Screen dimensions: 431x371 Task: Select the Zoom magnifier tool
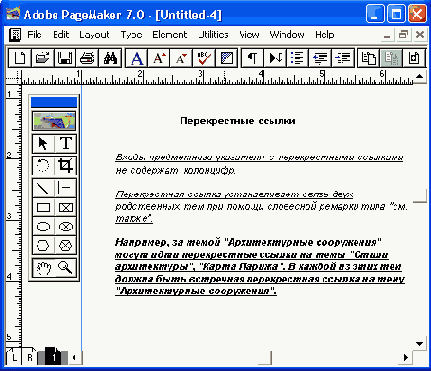click(x=66, y=268)
